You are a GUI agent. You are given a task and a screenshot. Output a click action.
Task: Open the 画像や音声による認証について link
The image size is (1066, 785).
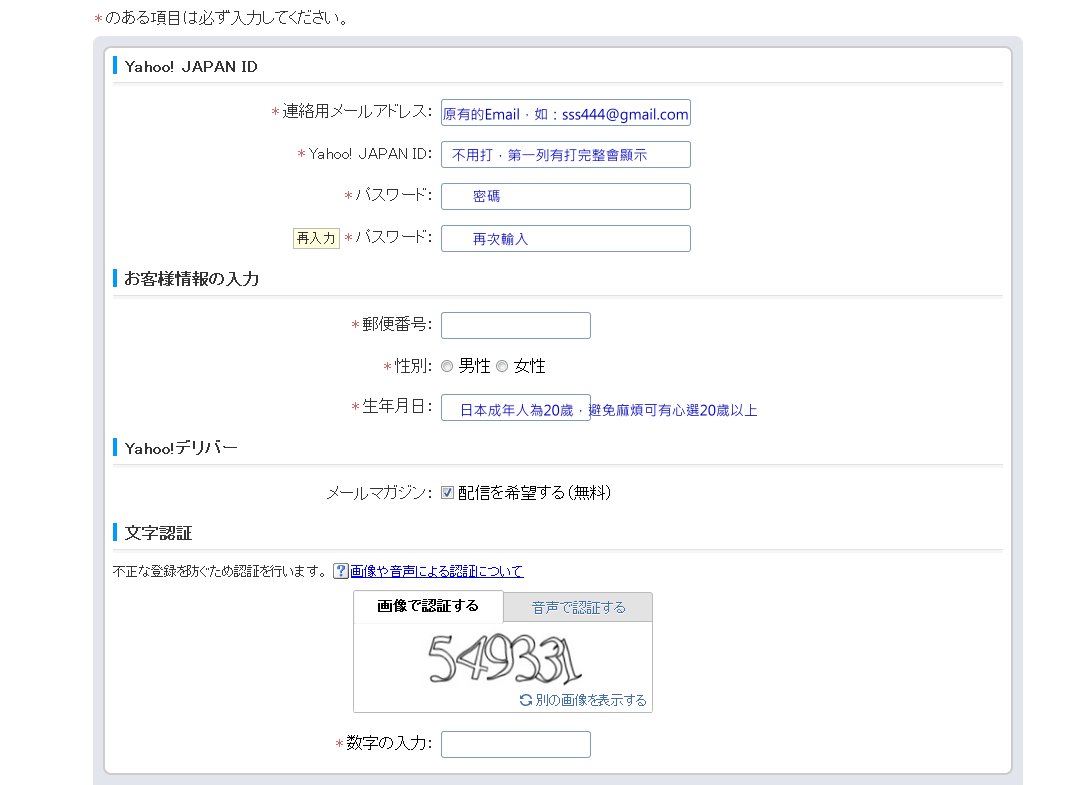click(436, 571)
